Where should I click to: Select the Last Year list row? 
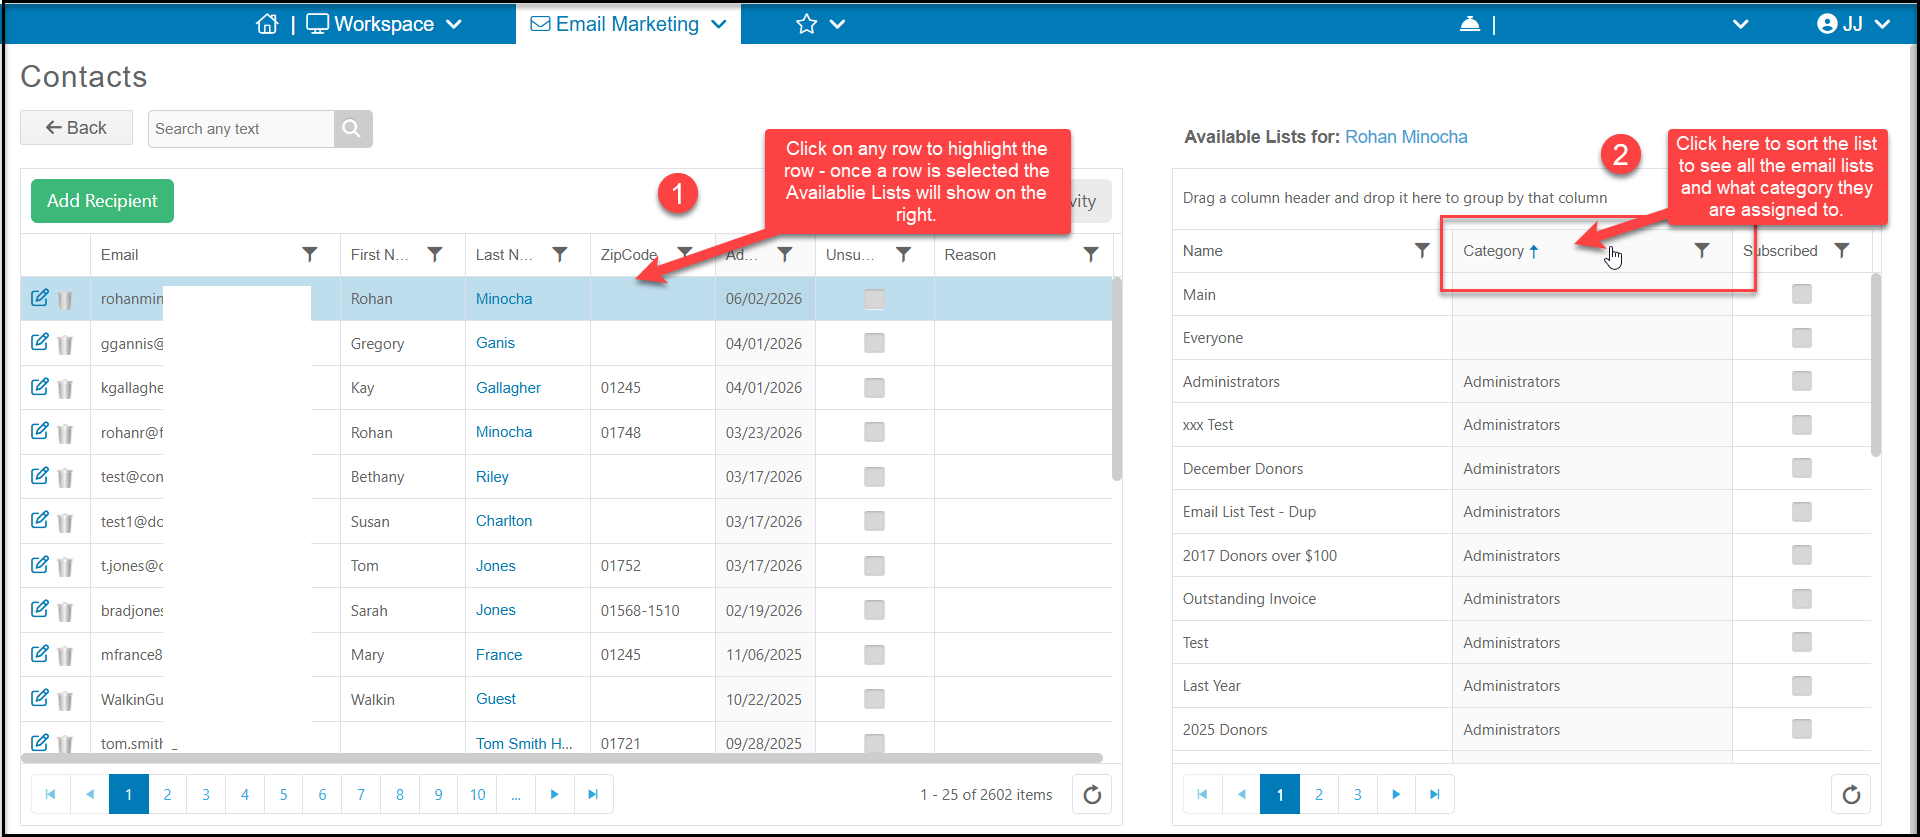[1521, 686]
